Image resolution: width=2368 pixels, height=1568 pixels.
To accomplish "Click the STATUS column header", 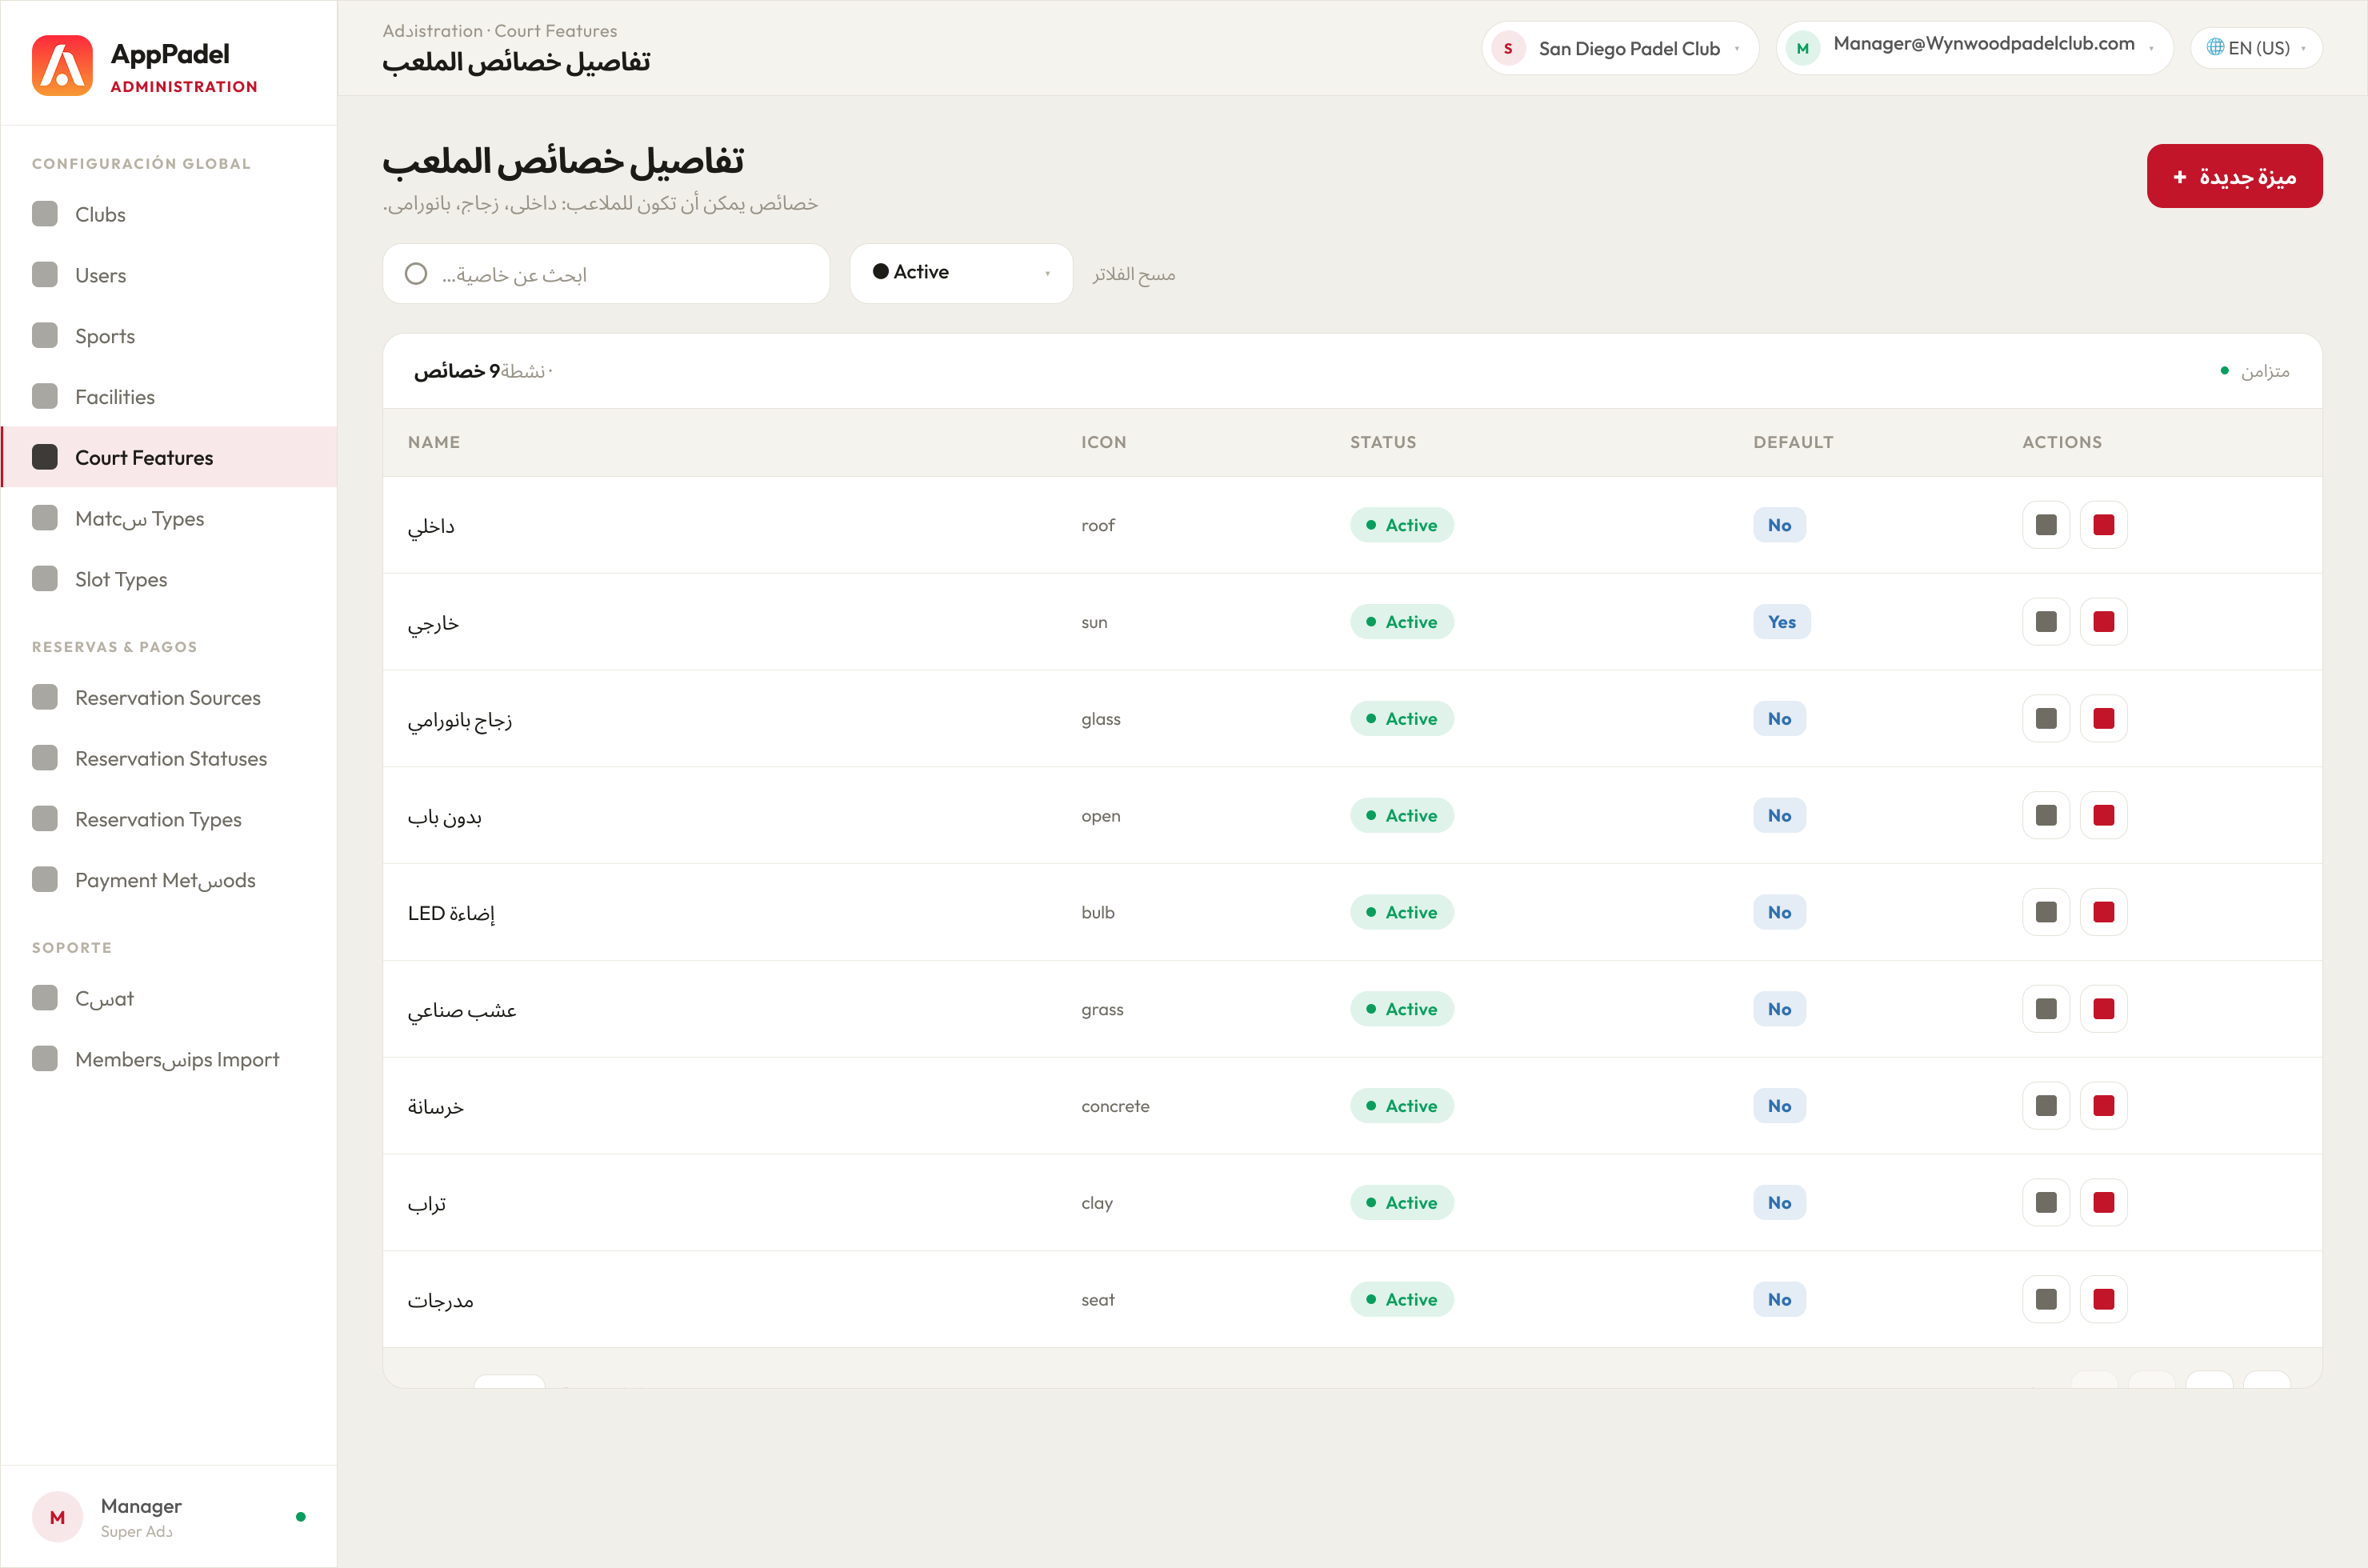I will coord(1383,442).
